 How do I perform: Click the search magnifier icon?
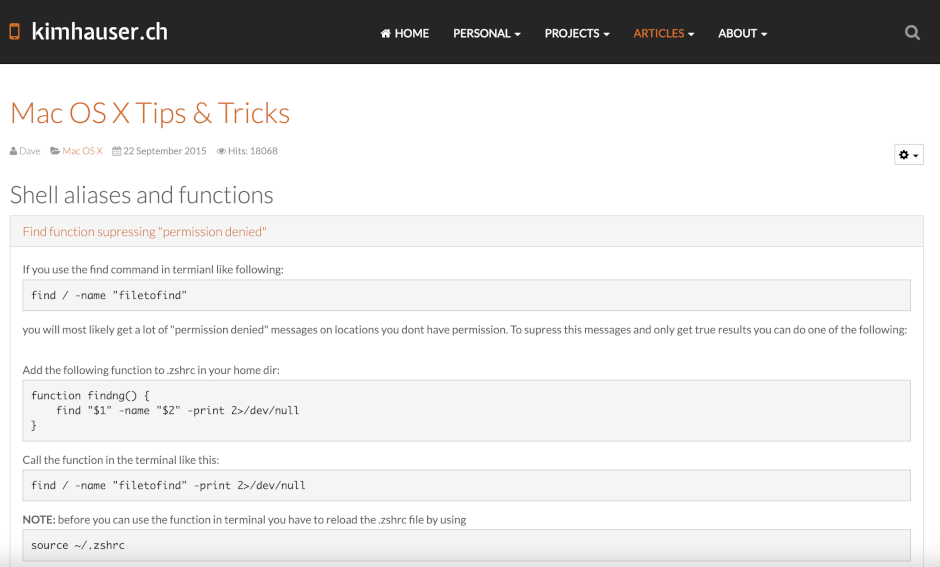tap(912, 32)
